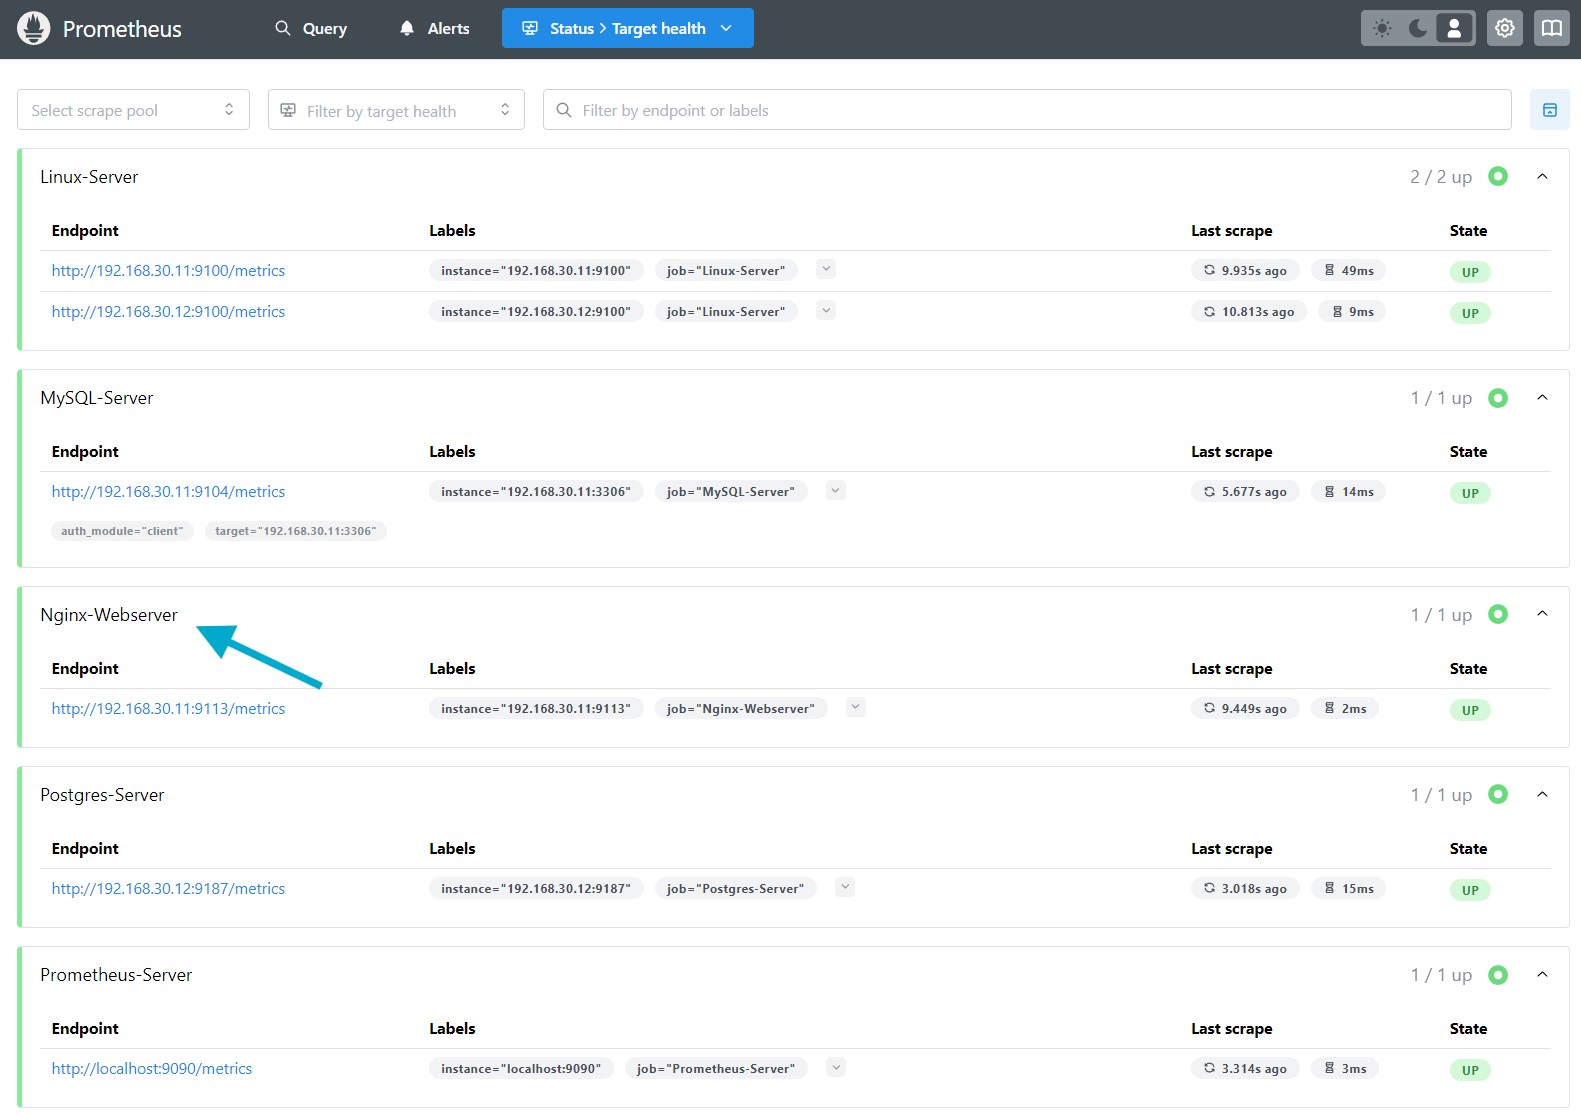Open the 192.168.30.11:9113 metrics endpoint link
Image resolution: width=1581 pixels, height=1117 pixels.
168,709
